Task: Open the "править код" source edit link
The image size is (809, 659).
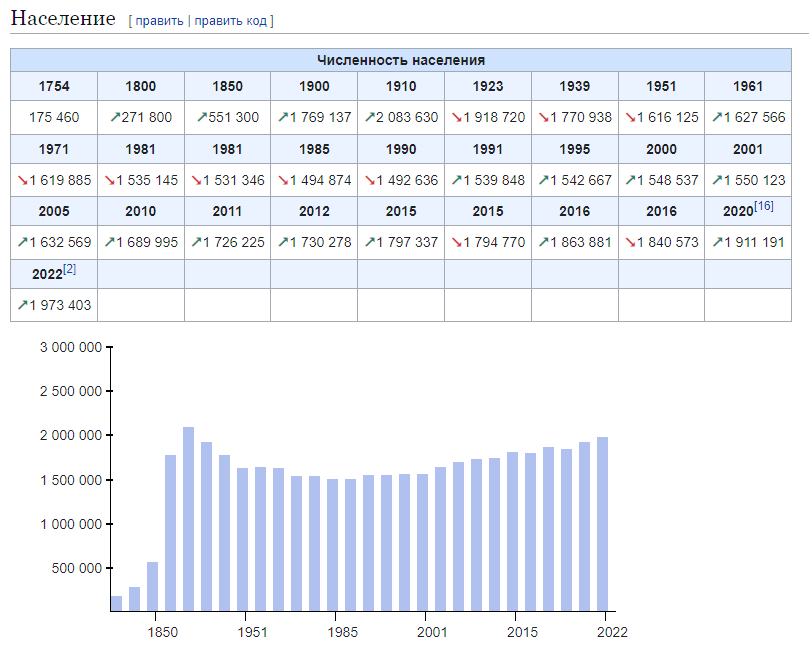Action: point(231,20)
